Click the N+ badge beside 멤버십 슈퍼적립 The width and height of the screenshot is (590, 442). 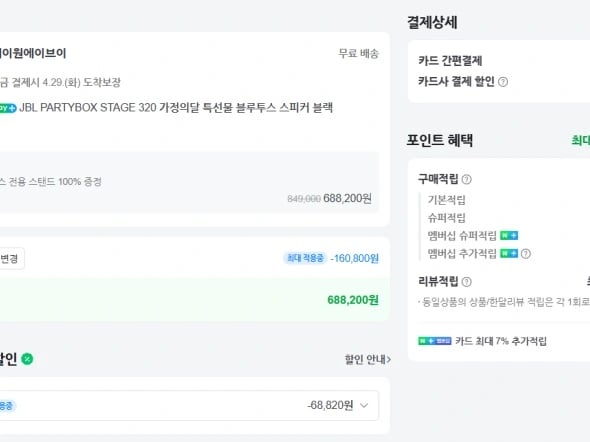[x=509, y=236]
